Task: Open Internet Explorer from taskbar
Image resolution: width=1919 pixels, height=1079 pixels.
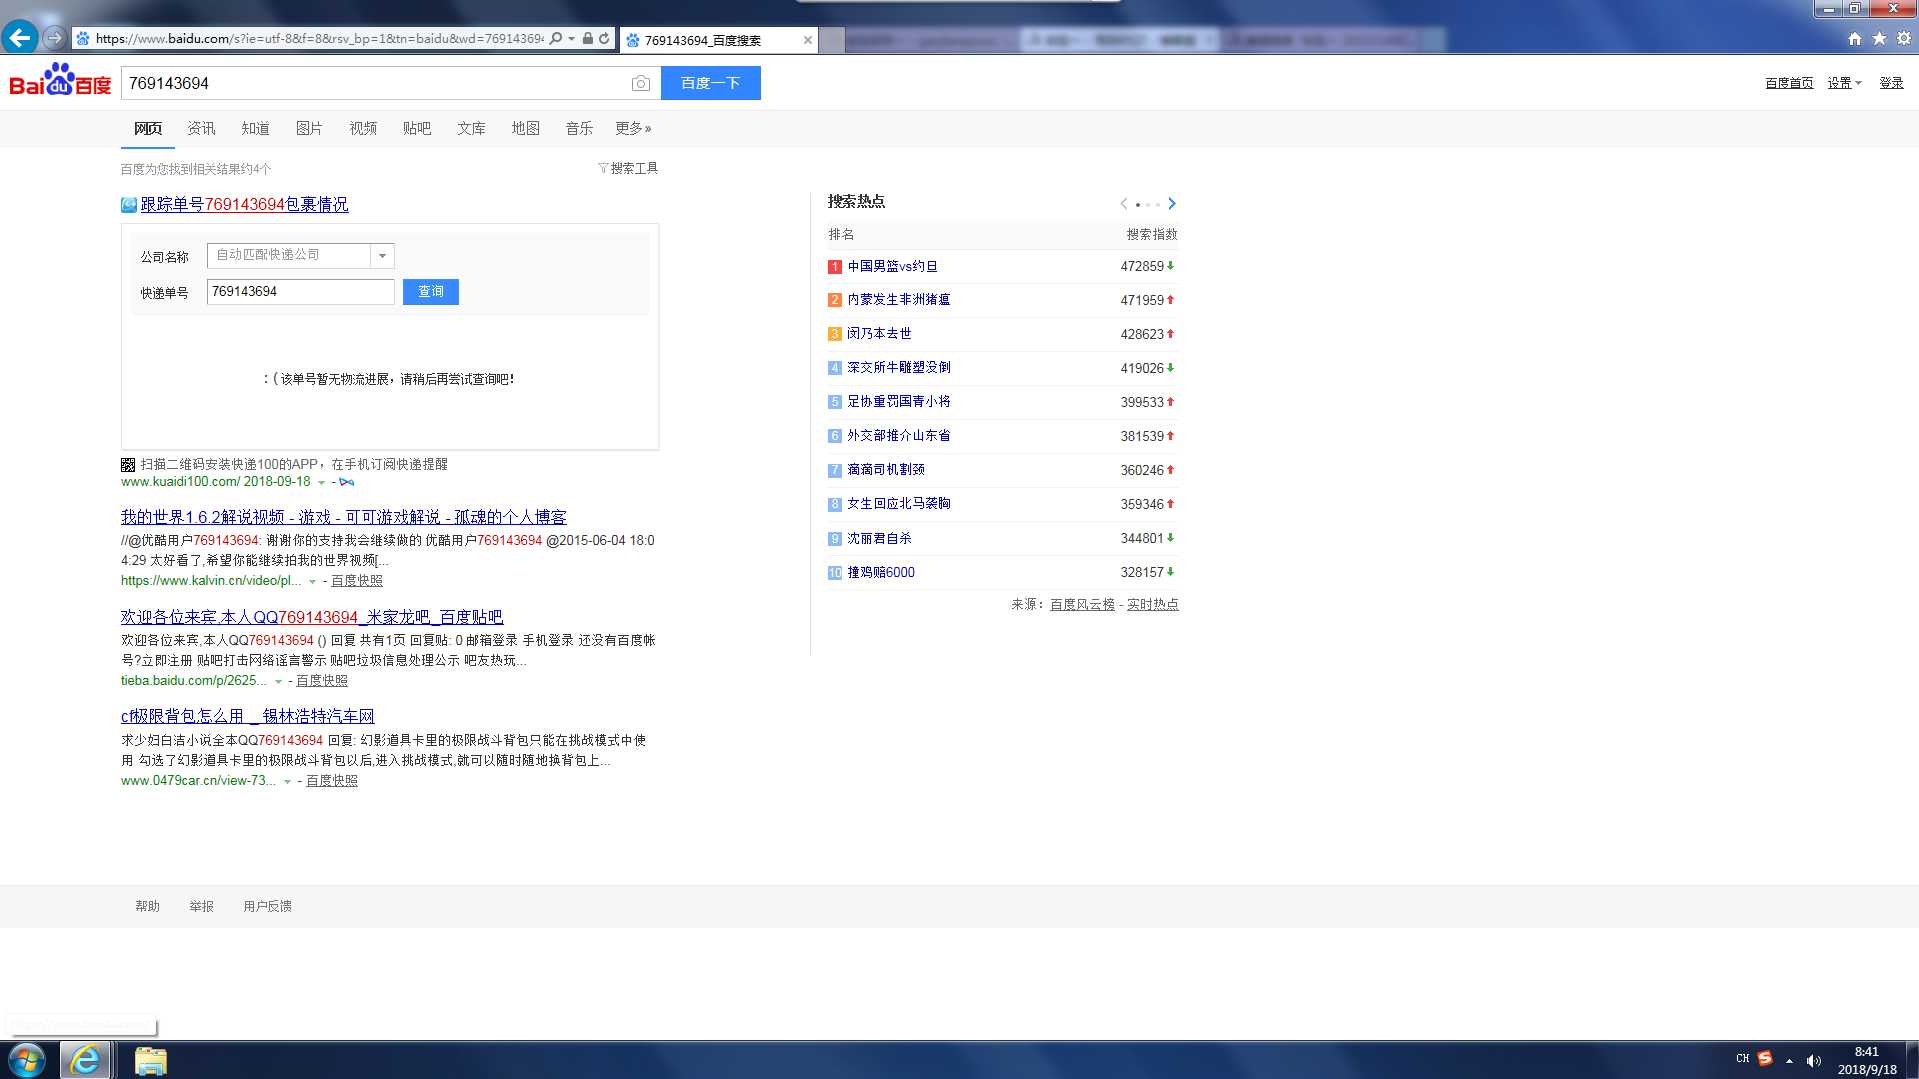Action: (x=85, y=1060)
